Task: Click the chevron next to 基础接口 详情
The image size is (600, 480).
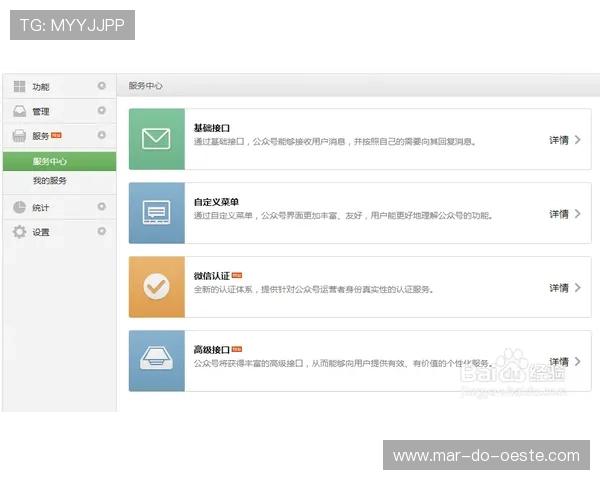Action: (577, 140)
